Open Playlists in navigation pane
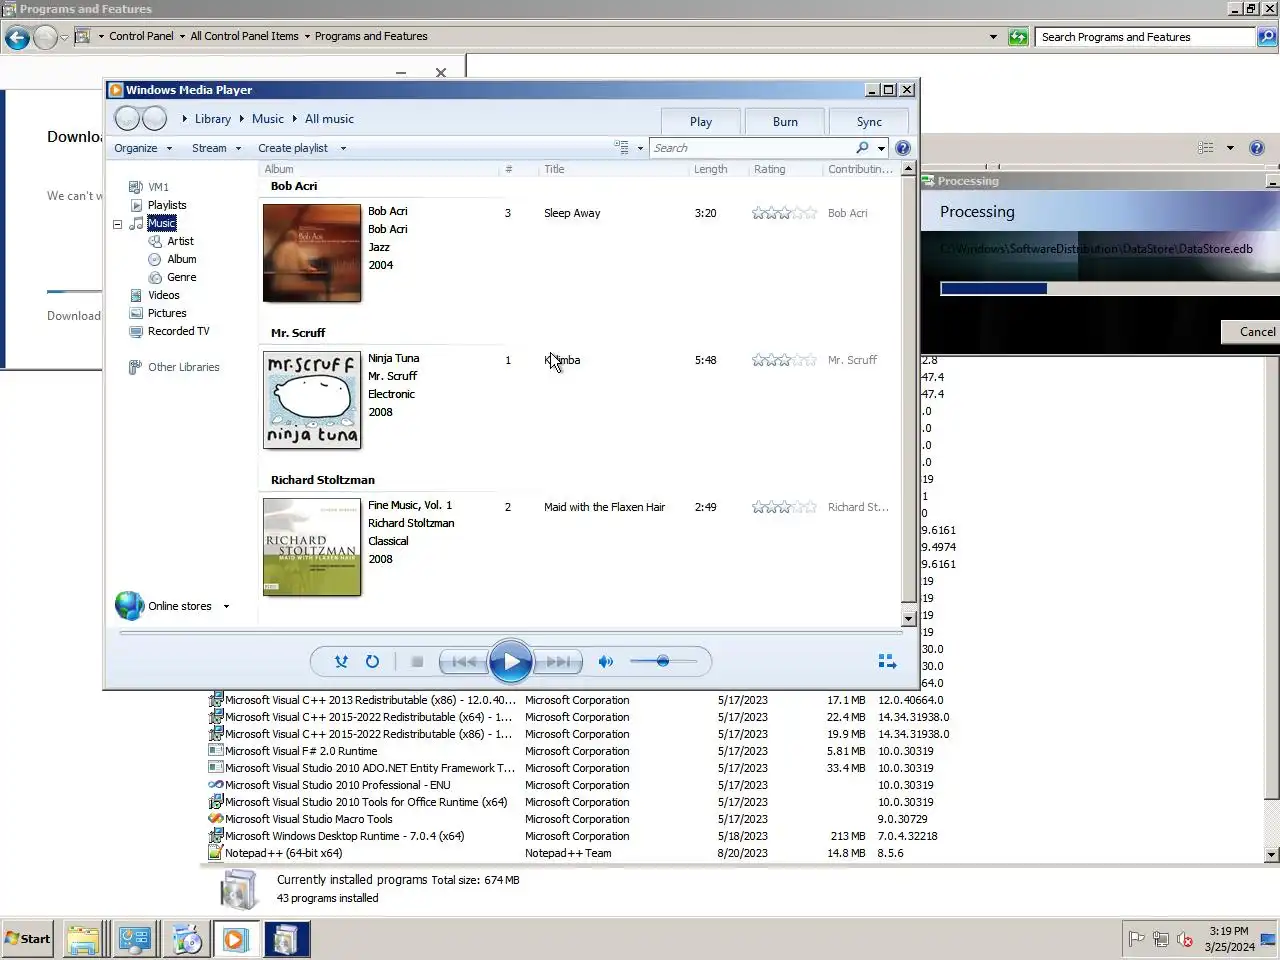1280x960 pixels. pos(167,205)
